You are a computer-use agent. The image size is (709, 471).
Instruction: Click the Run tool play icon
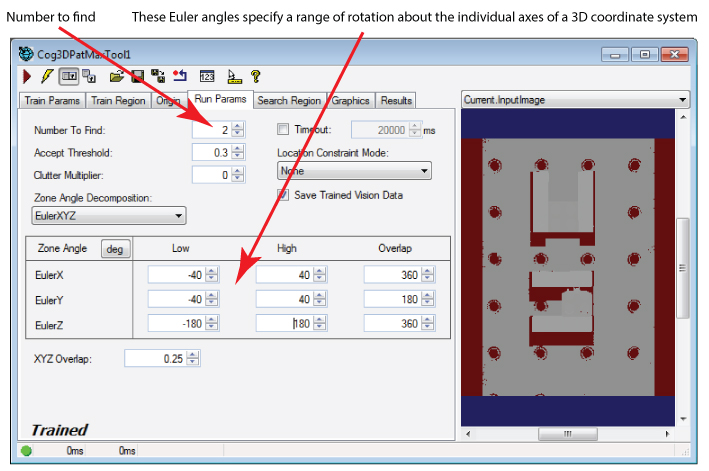coord(27,76)
